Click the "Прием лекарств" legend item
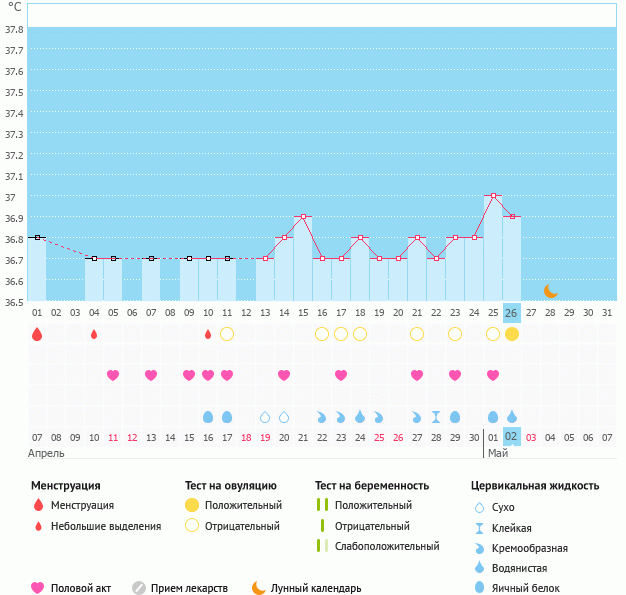626x595 pixels. [x=189, y=588]
